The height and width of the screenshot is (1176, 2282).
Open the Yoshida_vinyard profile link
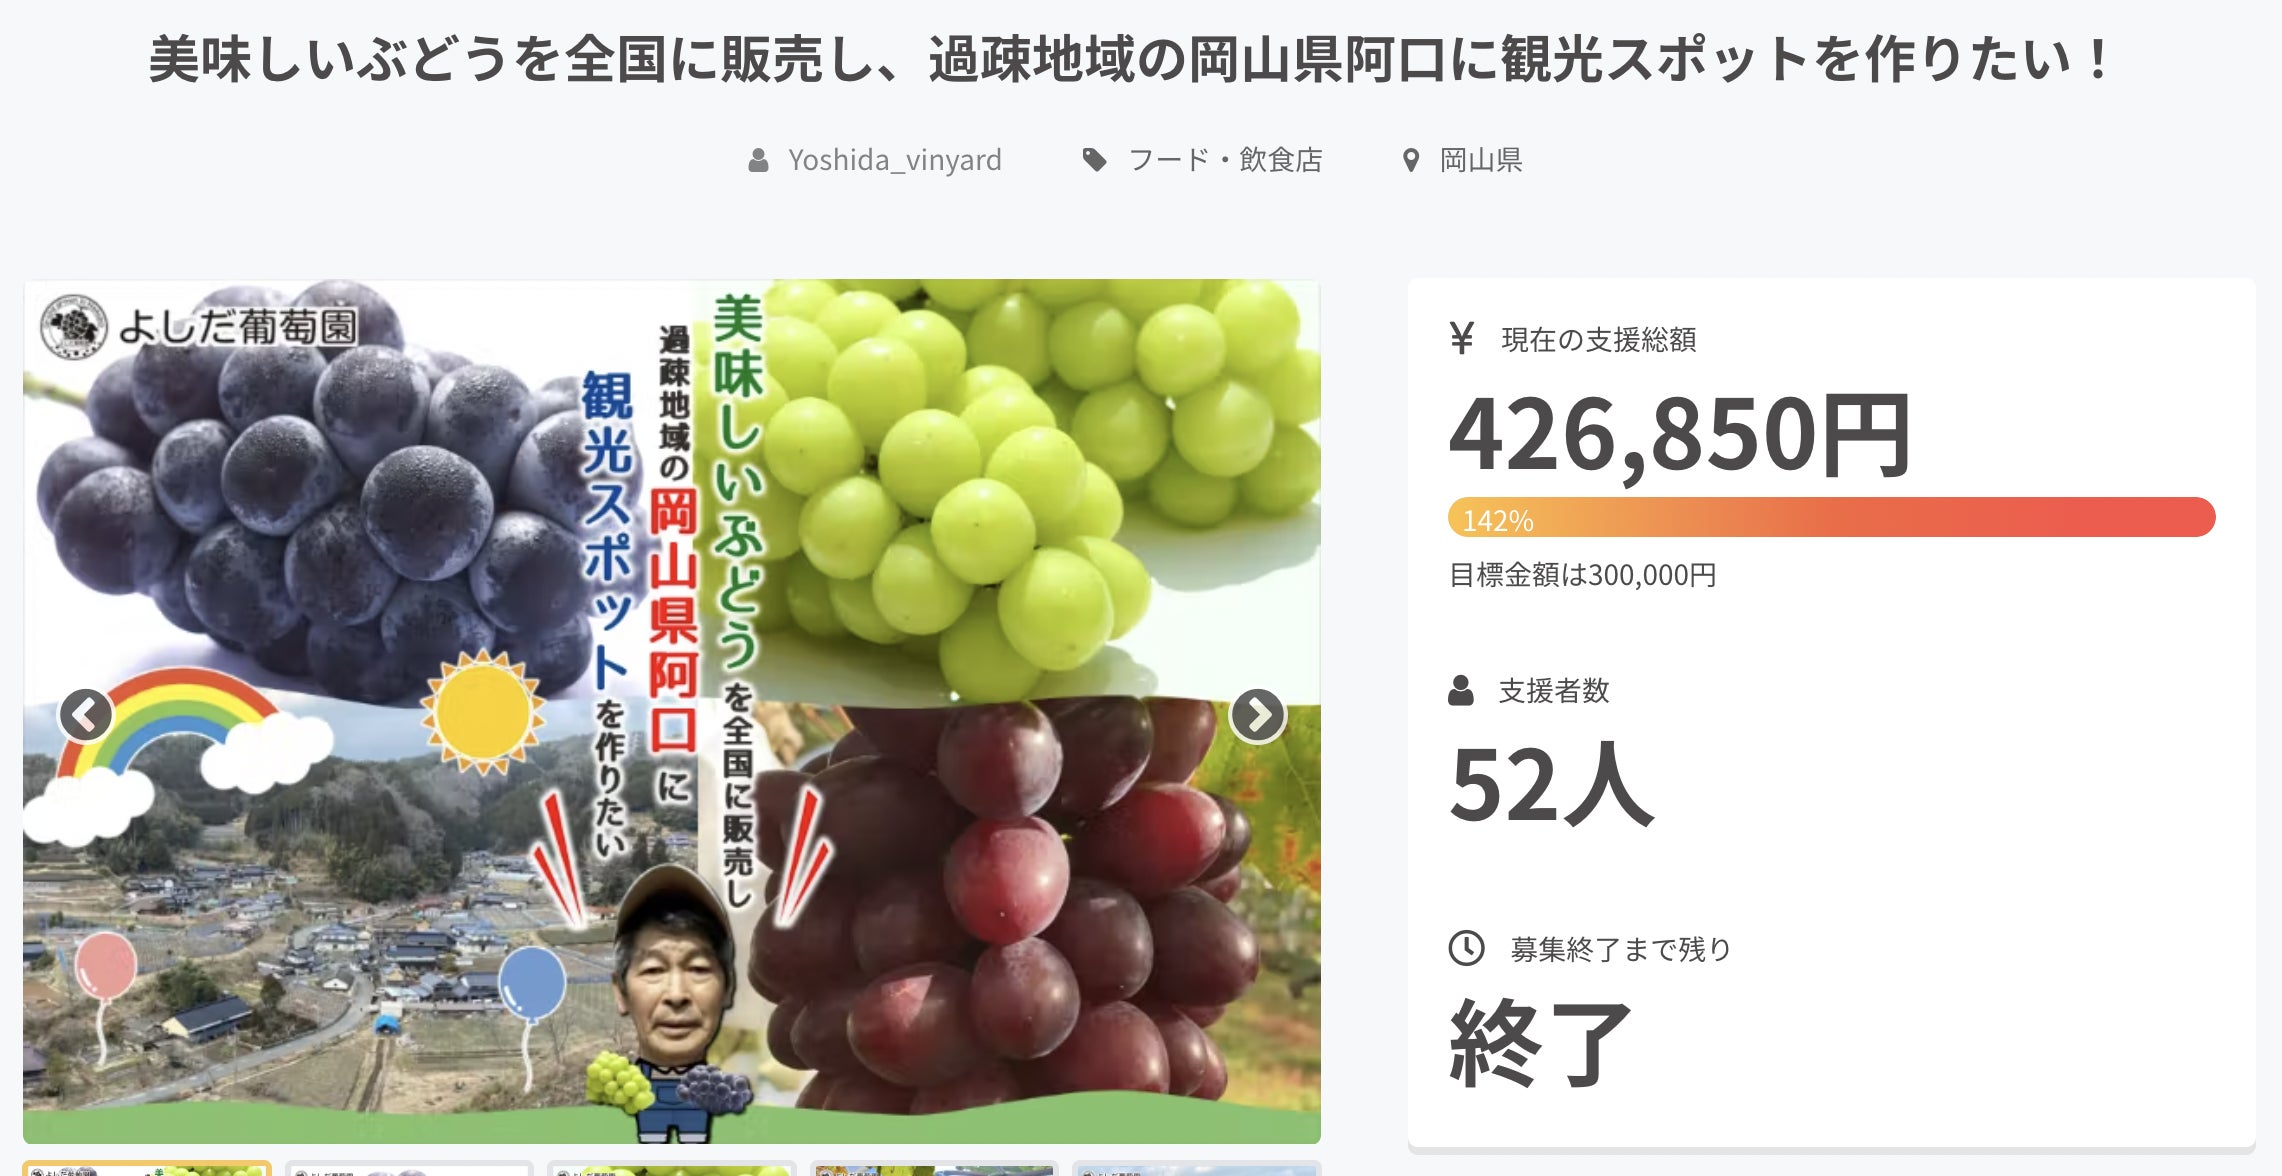pos(894,160)
